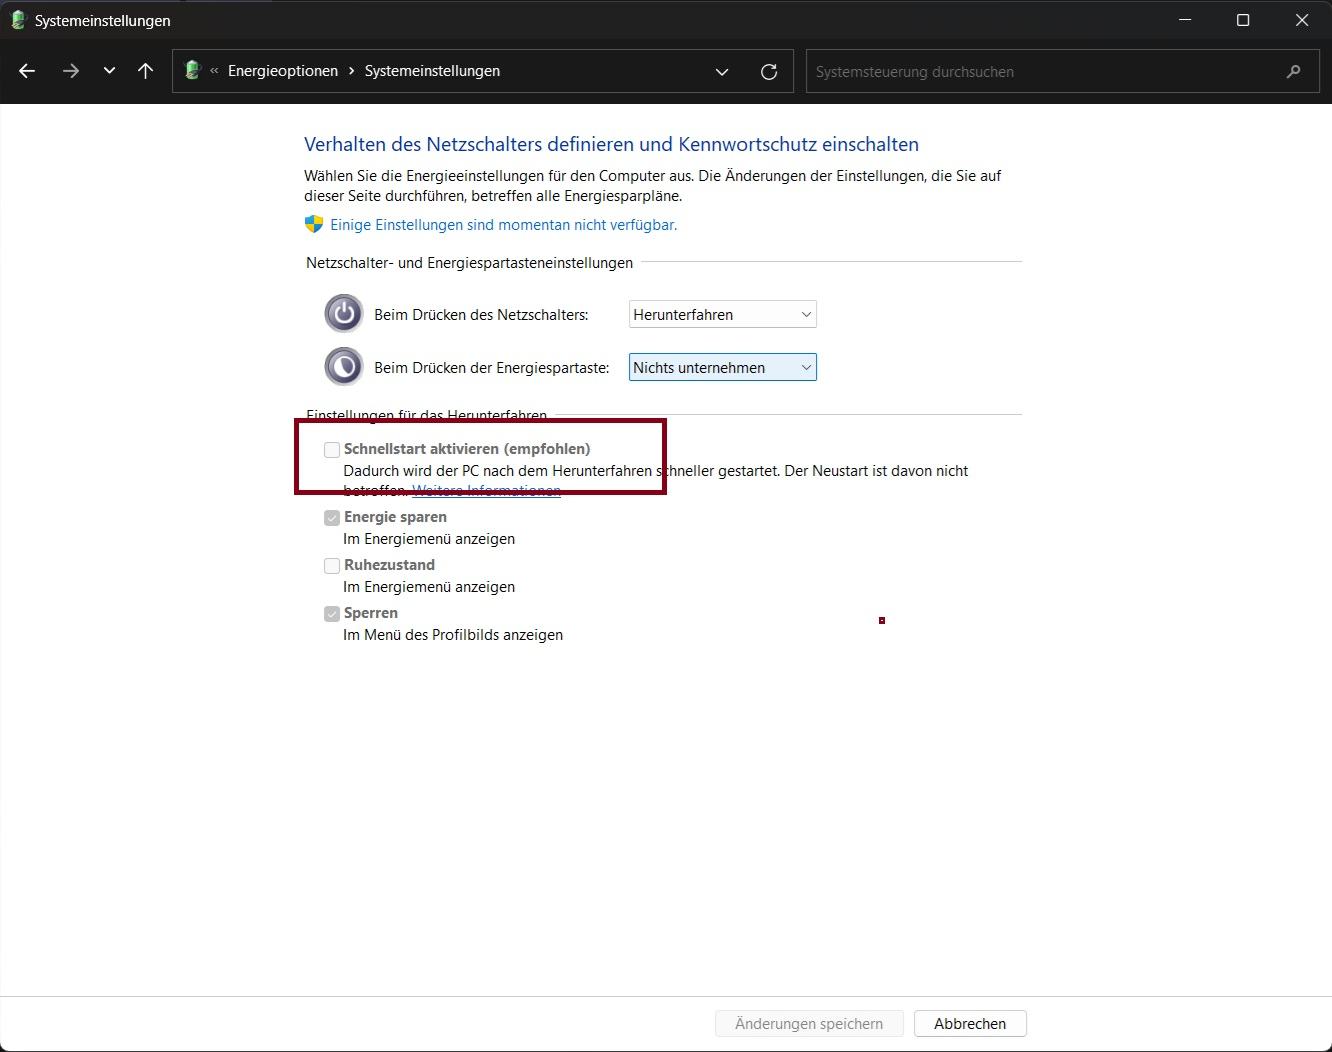
Task: Go back with the back arrow
Action: tap(27, 71)
